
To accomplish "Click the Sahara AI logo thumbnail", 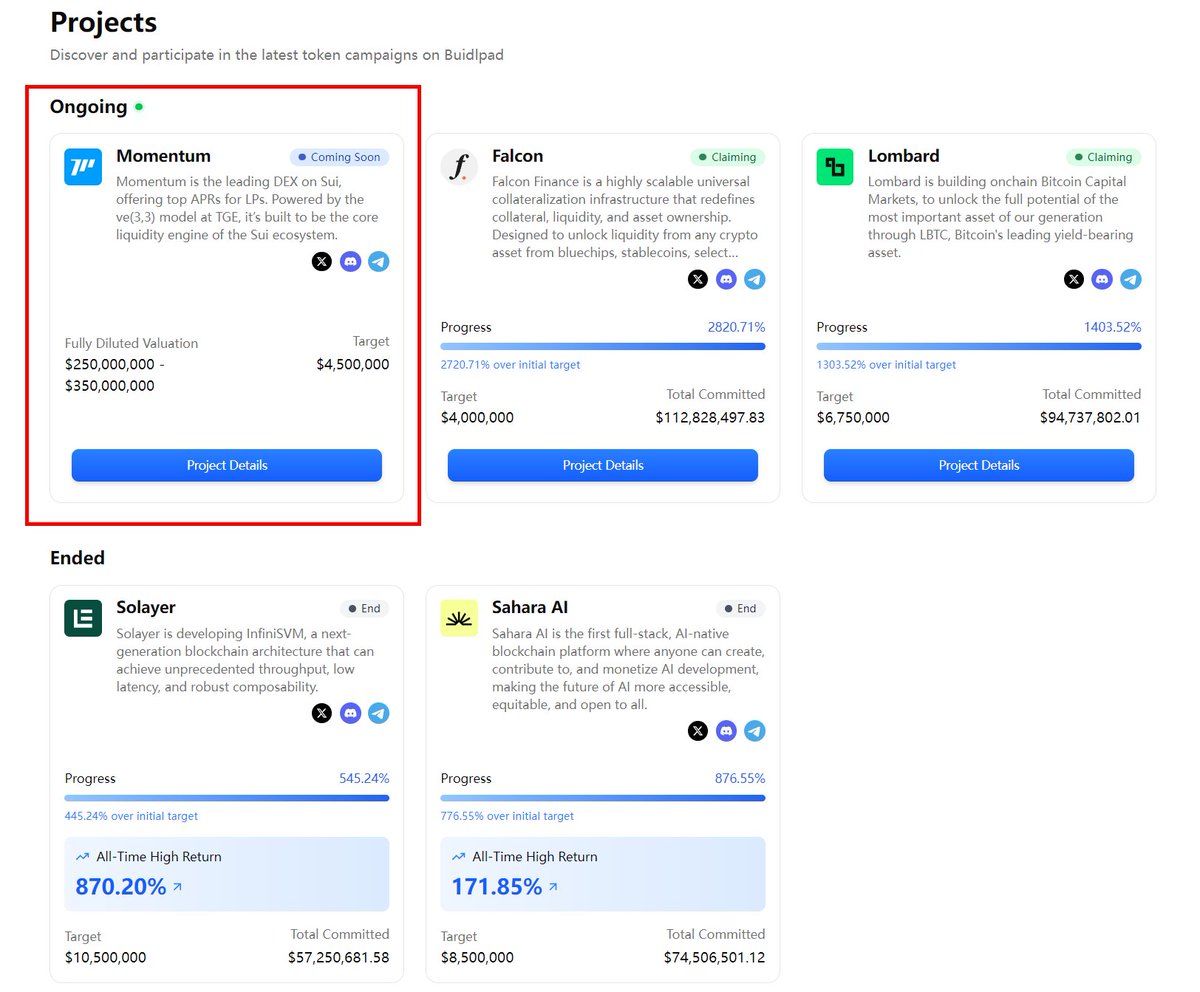I will point(459,618).
